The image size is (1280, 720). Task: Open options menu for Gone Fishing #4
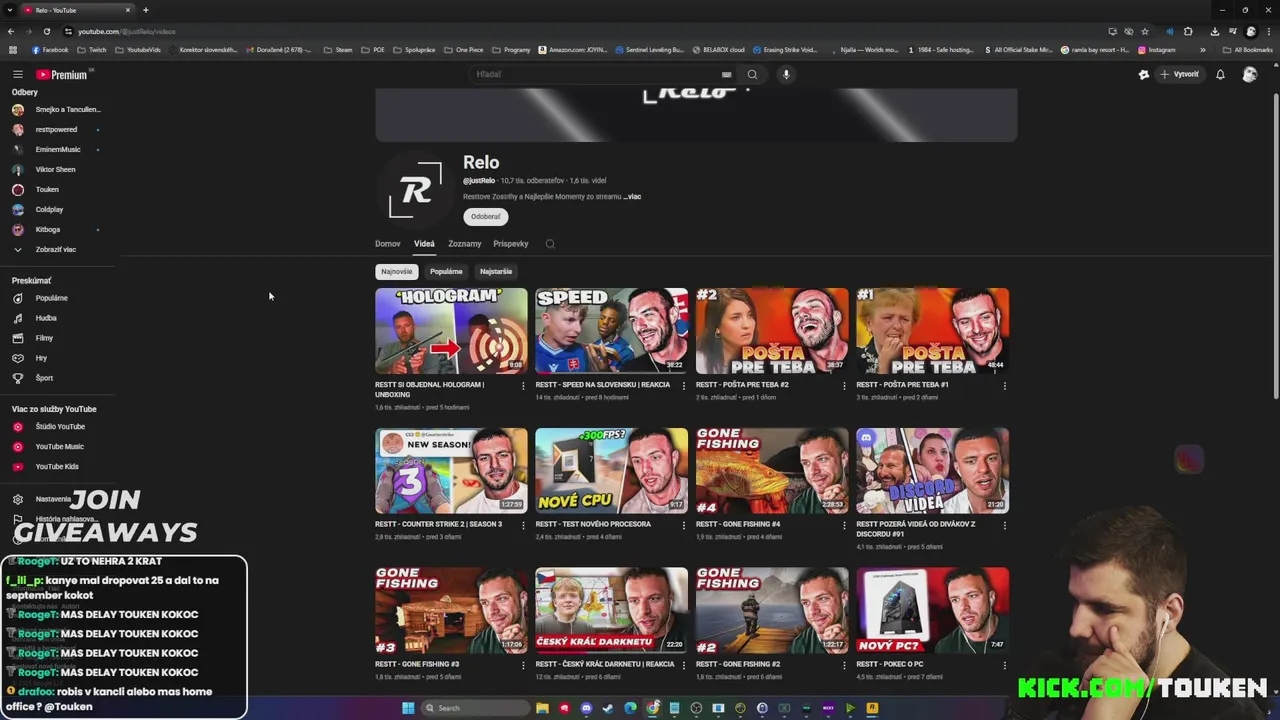click(844, 526)
